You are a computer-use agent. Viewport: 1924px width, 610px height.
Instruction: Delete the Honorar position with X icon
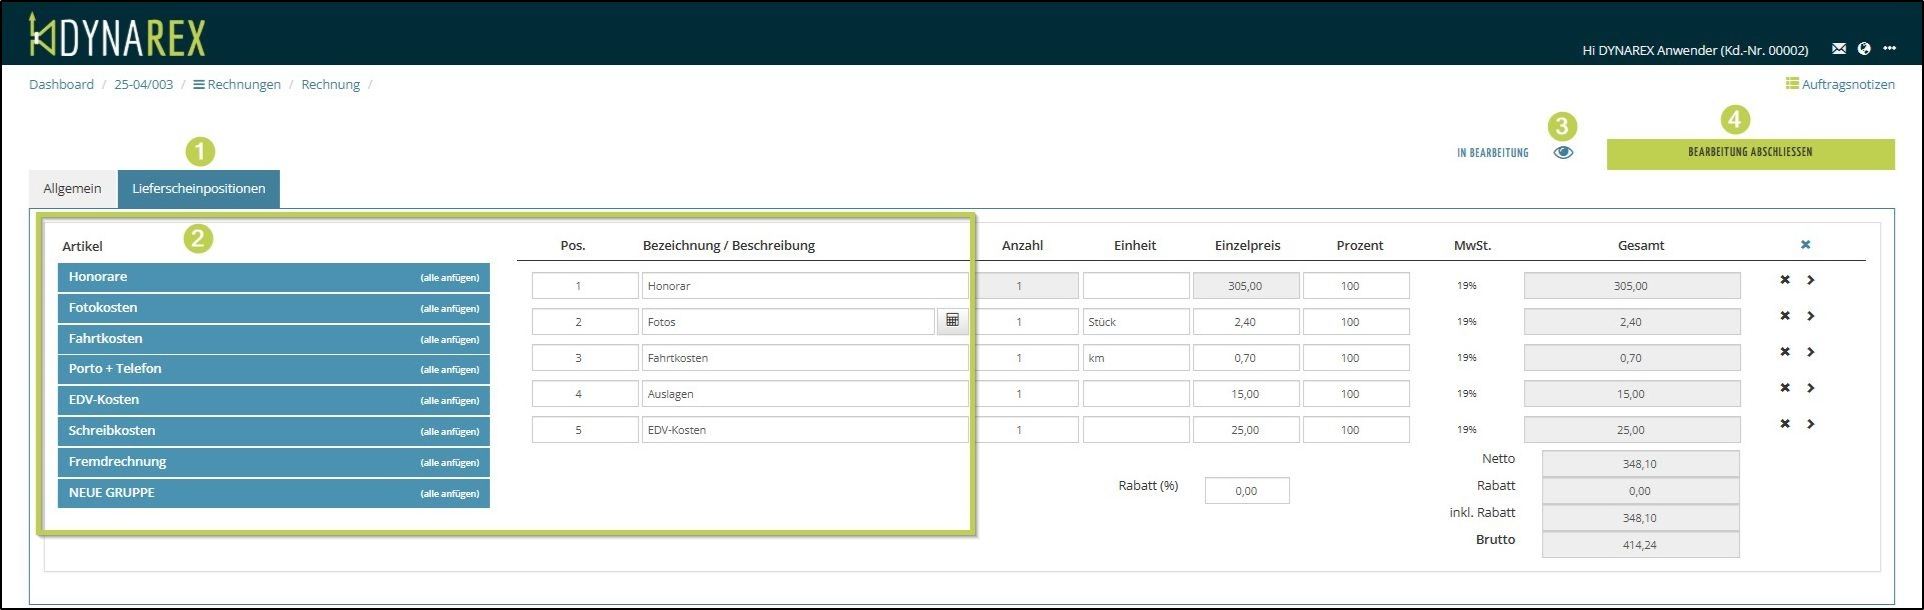(x=1785, y=280)
